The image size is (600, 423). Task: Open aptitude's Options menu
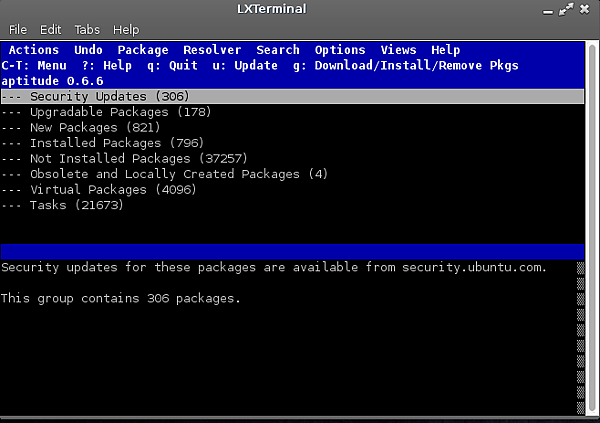click(340, 50)
